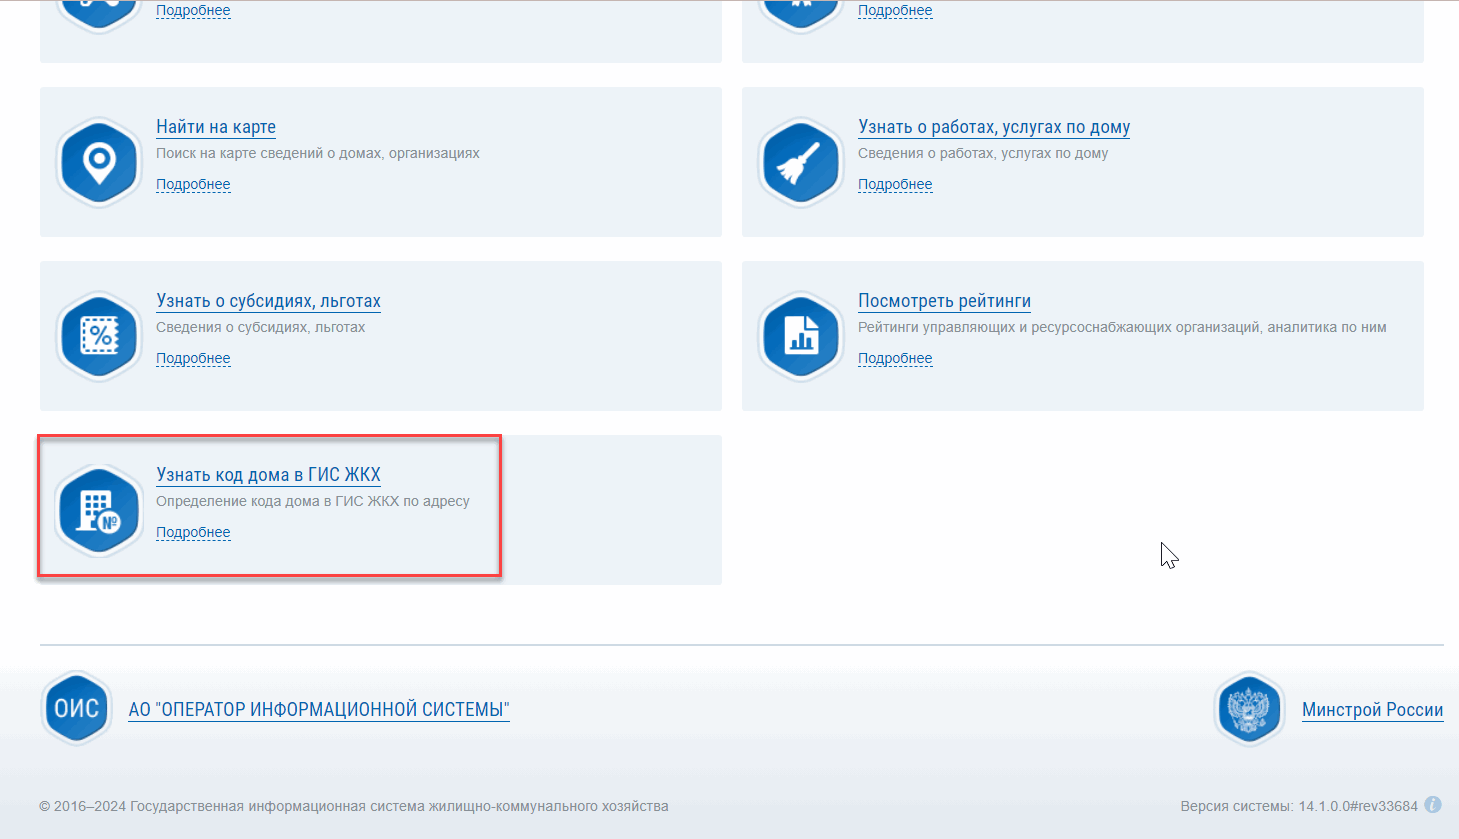
Task: Expand Подробнее under Узнать о субсидиях
Action: pyautogui.click(x=193, y=358)
